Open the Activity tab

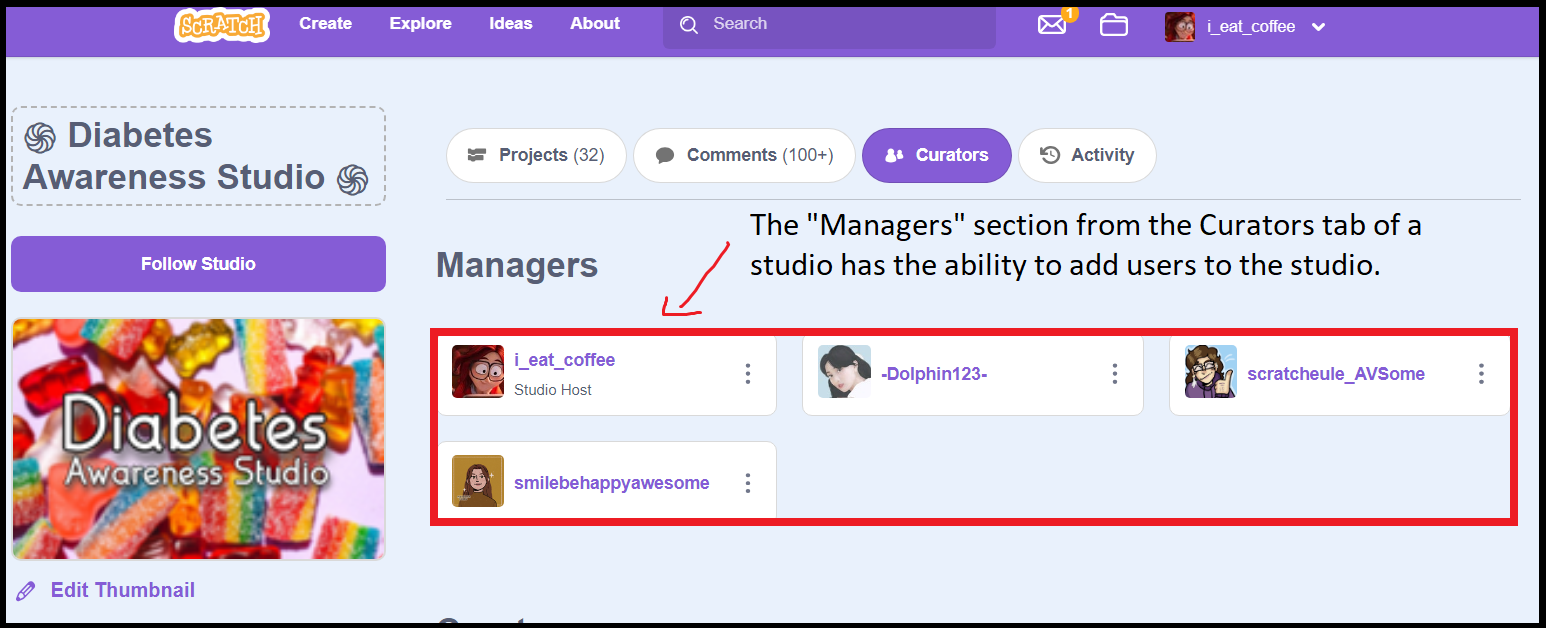coord(1087,155)
